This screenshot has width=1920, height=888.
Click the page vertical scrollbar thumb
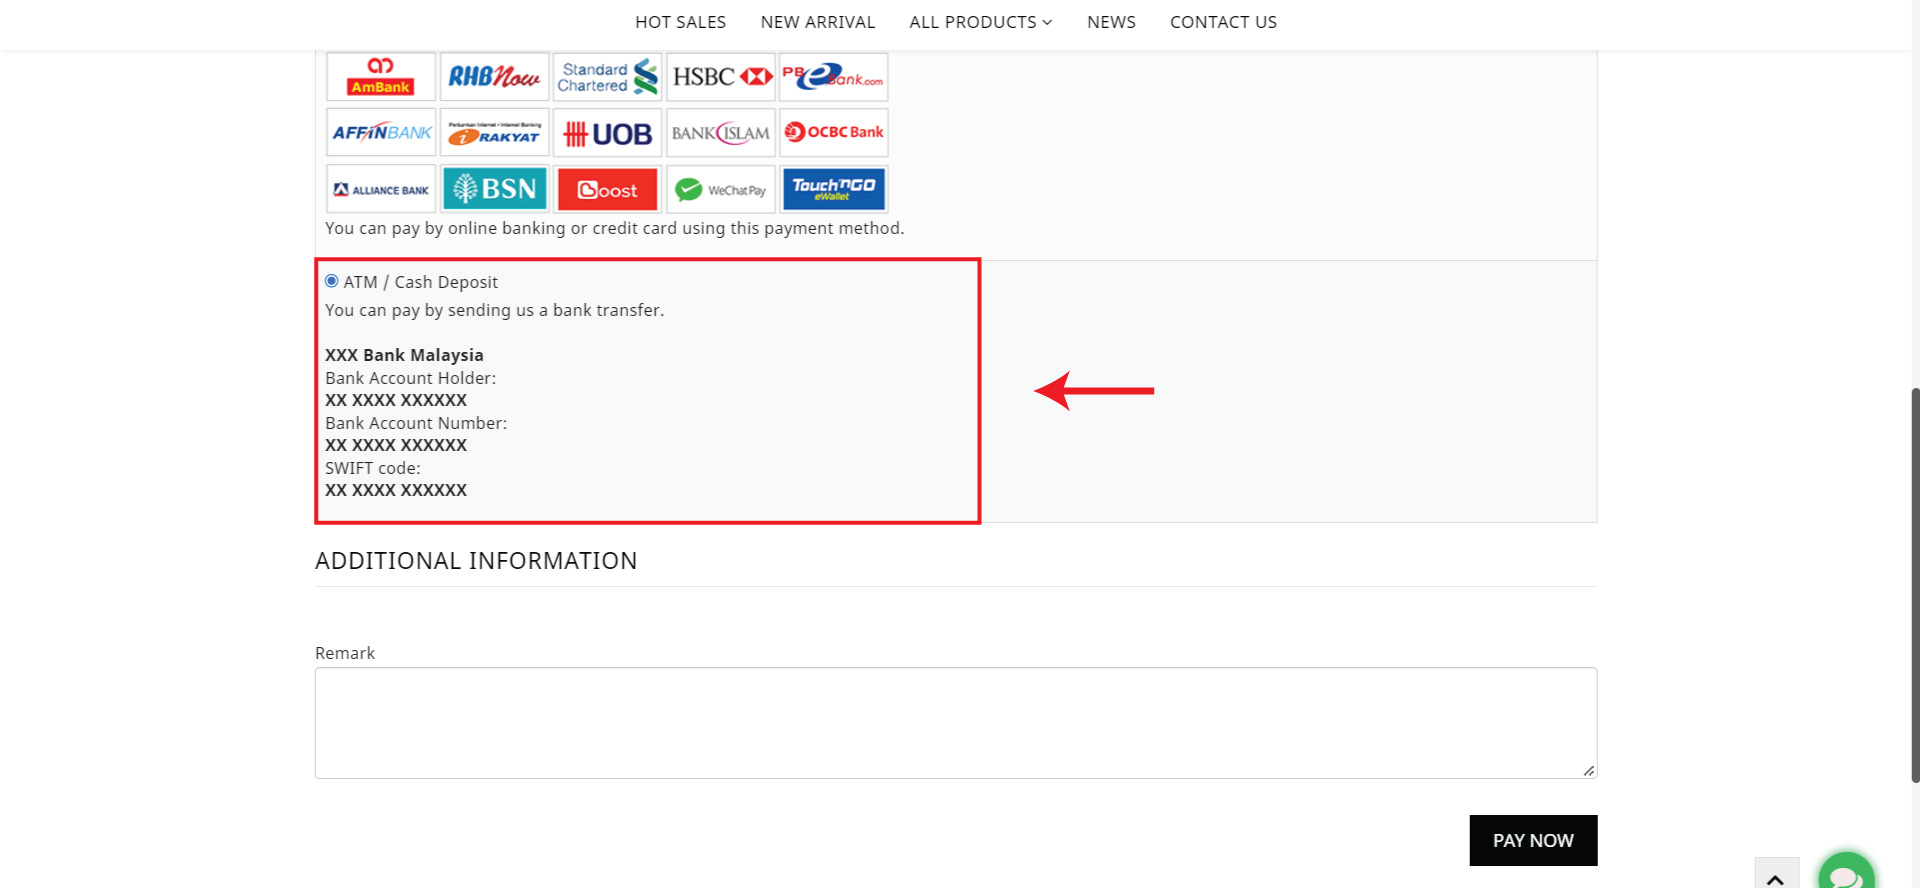(x=1915, y=585)
